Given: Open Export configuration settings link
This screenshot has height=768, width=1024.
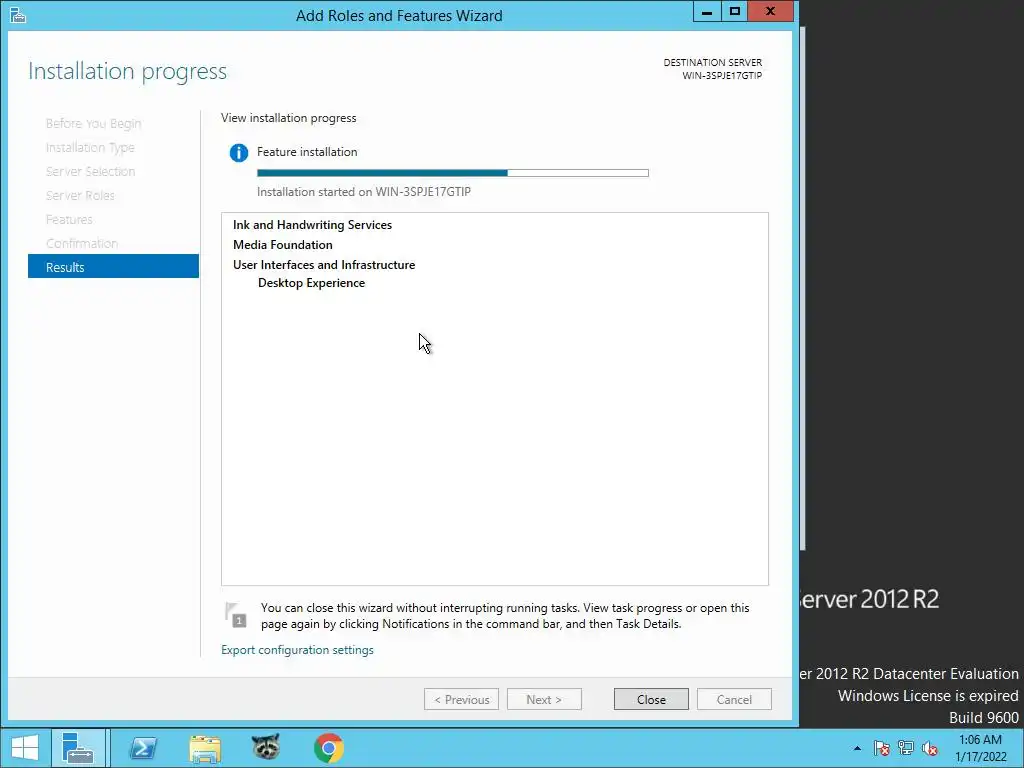Looking at the screenshot, I should coord(297,650).
